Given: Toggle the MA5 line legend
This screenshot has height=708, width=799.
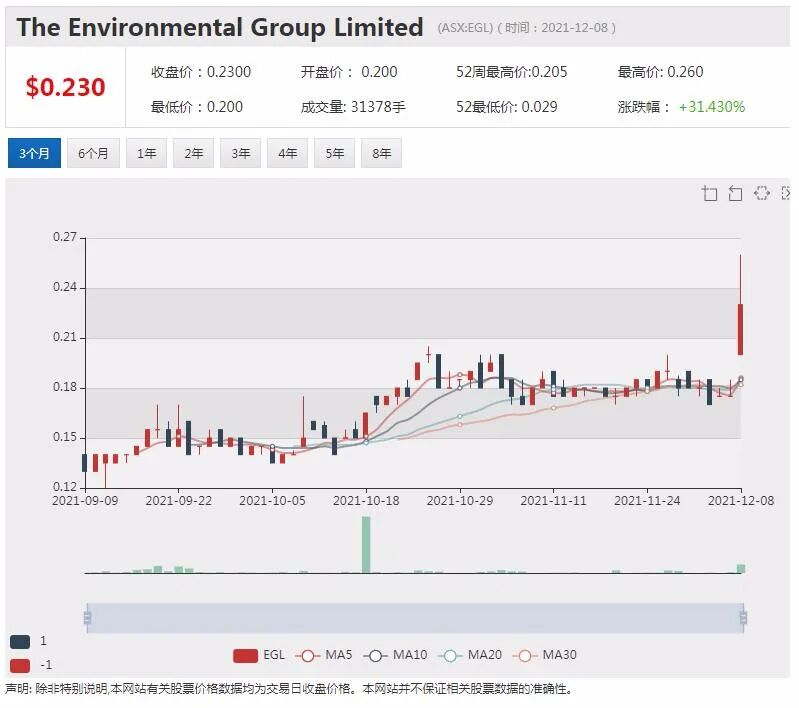Looking at the screenshot, I should tap(324, 655).
